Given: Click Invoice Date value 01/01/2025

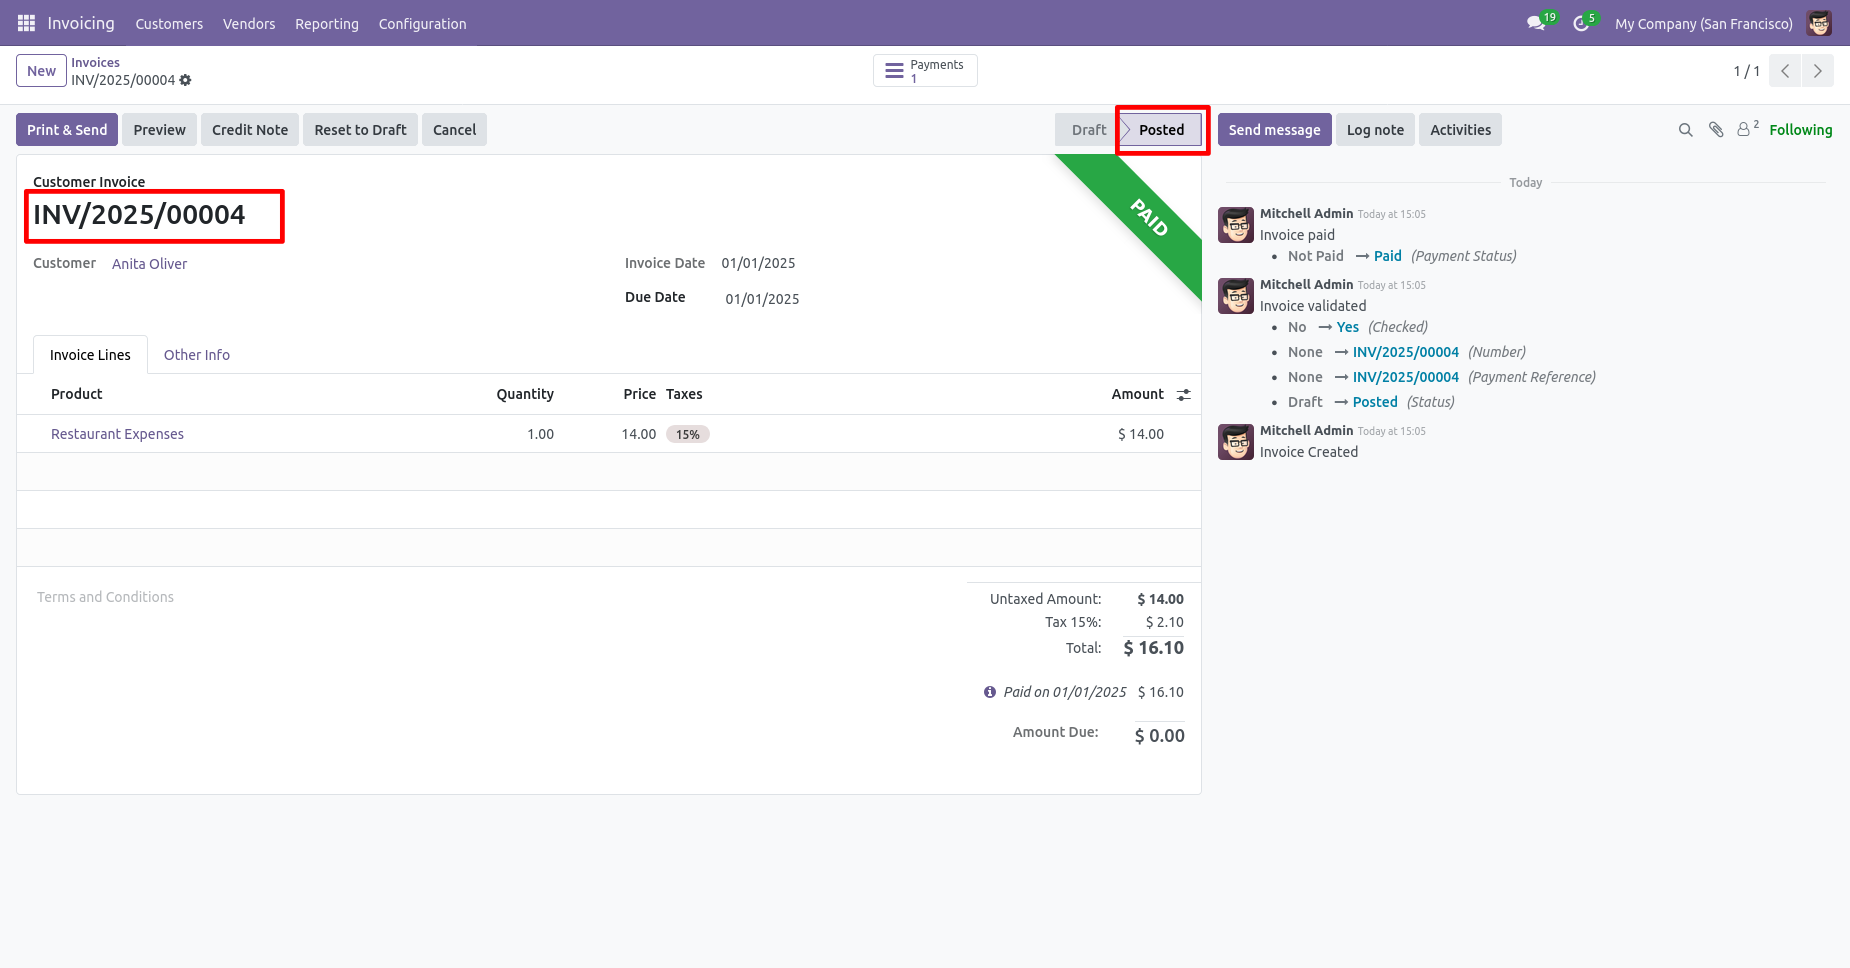Looking at the screenshot, I should (x=758, y=263).
